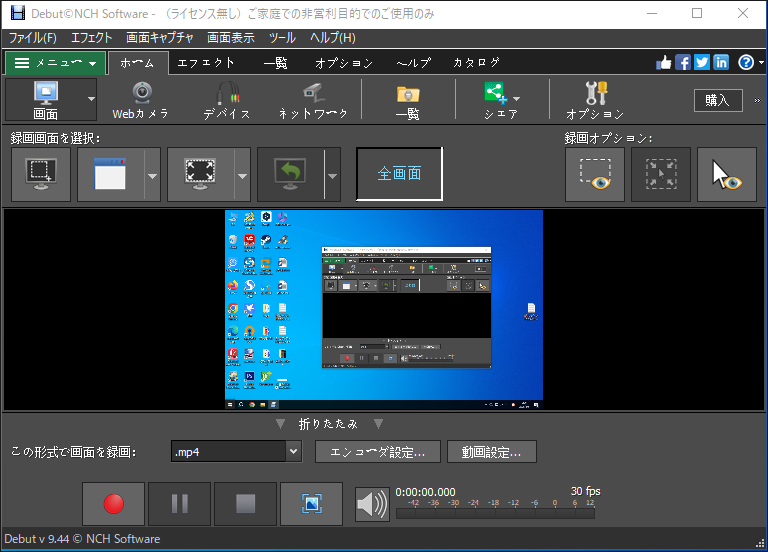Toggle show selection rectangle while recording
The width and height of the screenshot is (768, 552).
[x=595, y=174]
